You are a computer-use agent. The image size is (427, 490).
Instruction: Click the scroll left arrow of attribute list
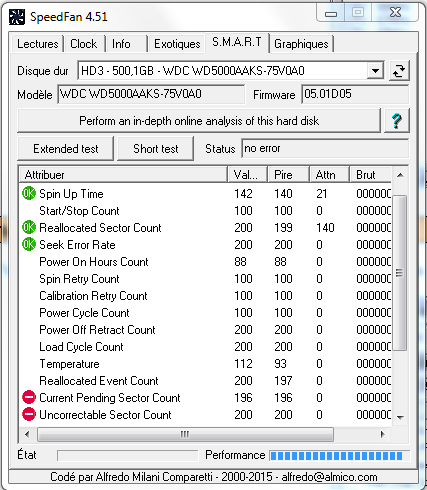[x=27, y=434]
